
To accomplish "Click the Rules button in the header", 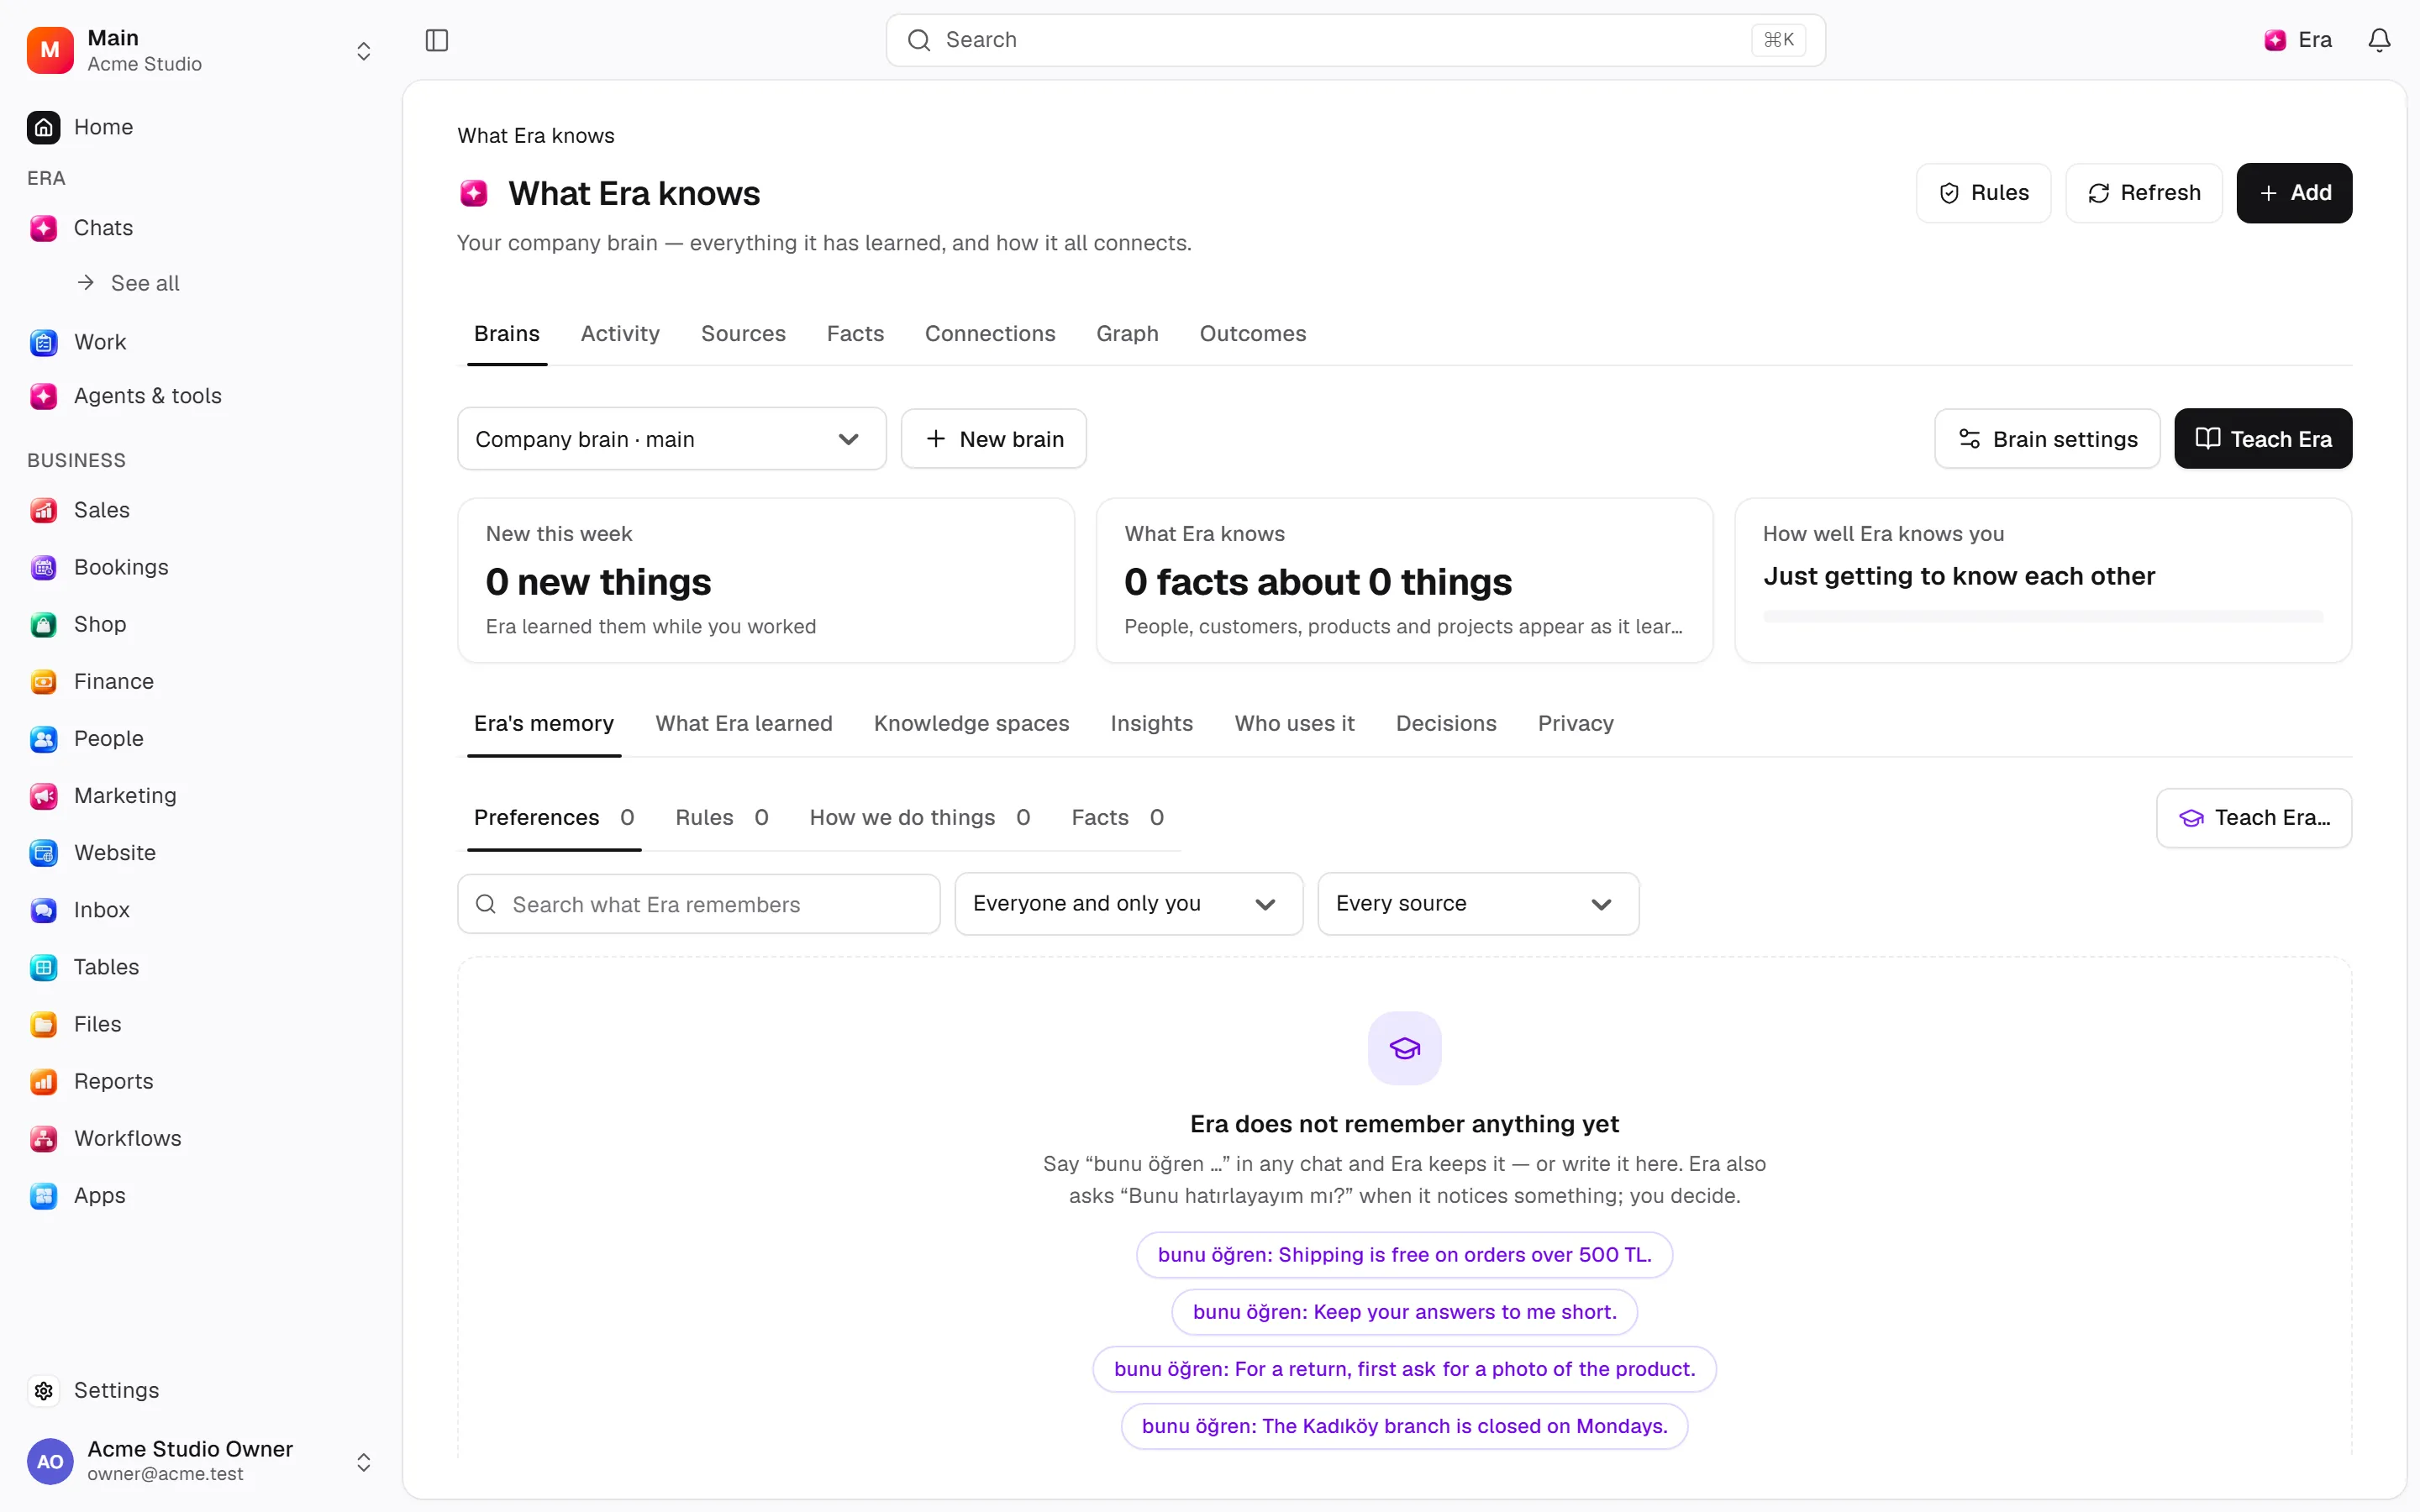I will tap(1983, 193).
